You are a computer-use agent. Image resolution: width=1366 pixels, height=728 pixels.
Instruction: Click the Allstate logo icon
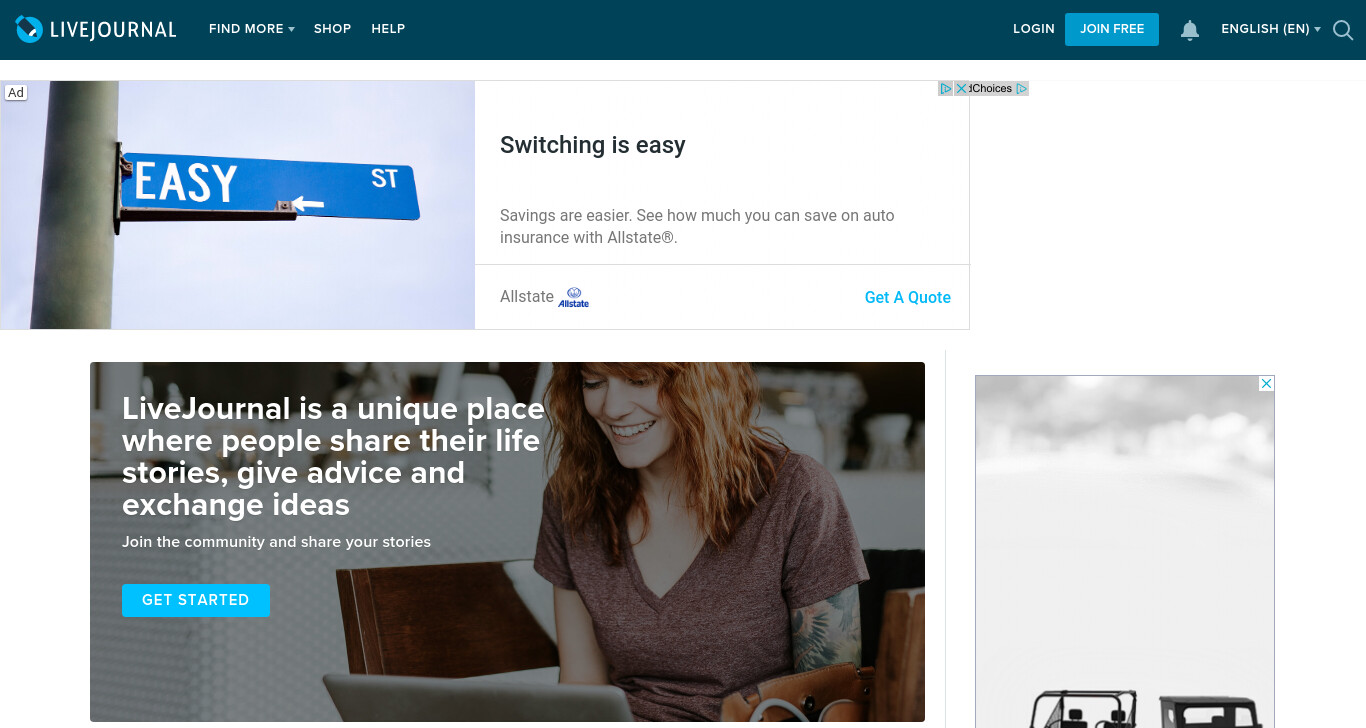(x=574, y=297)
